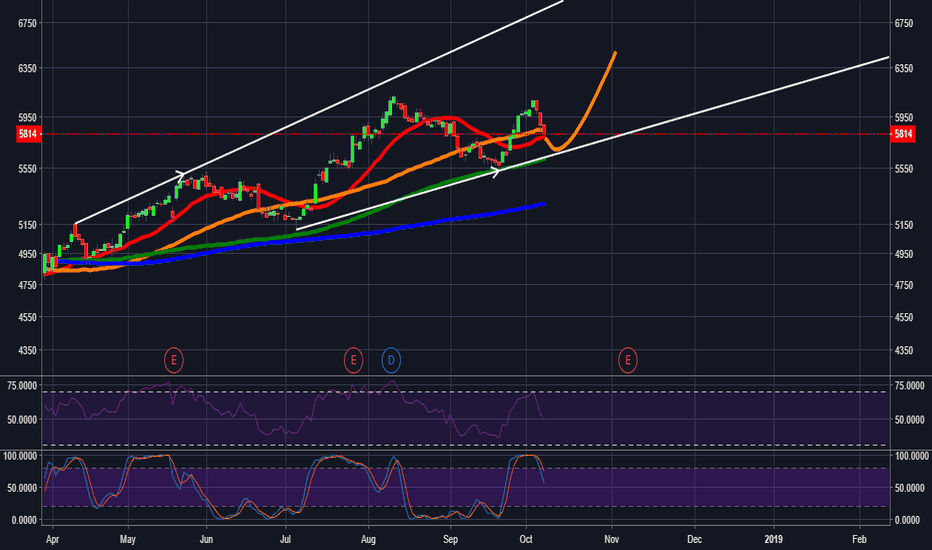Image resolution: width=932 pixels, height=550 pixels.
Task: Click the Oct label on the time axis
Action: tap(526, 539)
